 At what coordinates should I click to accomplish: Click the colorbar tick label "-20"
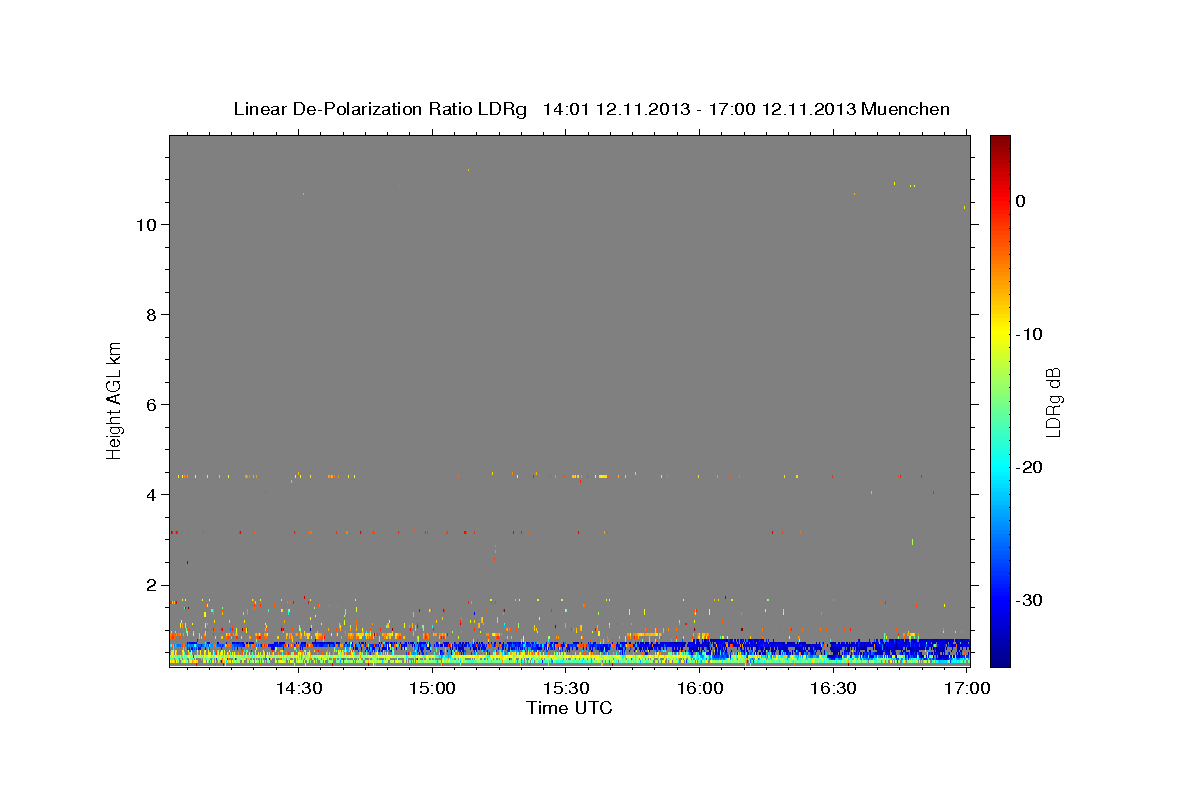(x=1029, y=467)
